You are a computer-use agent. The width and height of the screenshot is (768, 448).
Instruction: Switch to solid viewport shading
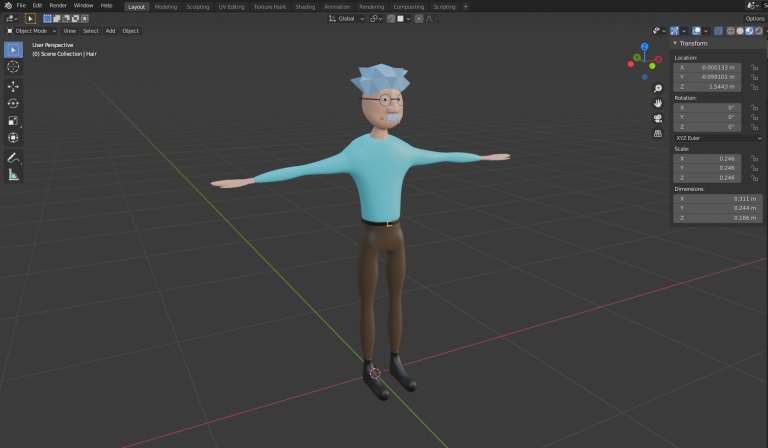(740, 31)
